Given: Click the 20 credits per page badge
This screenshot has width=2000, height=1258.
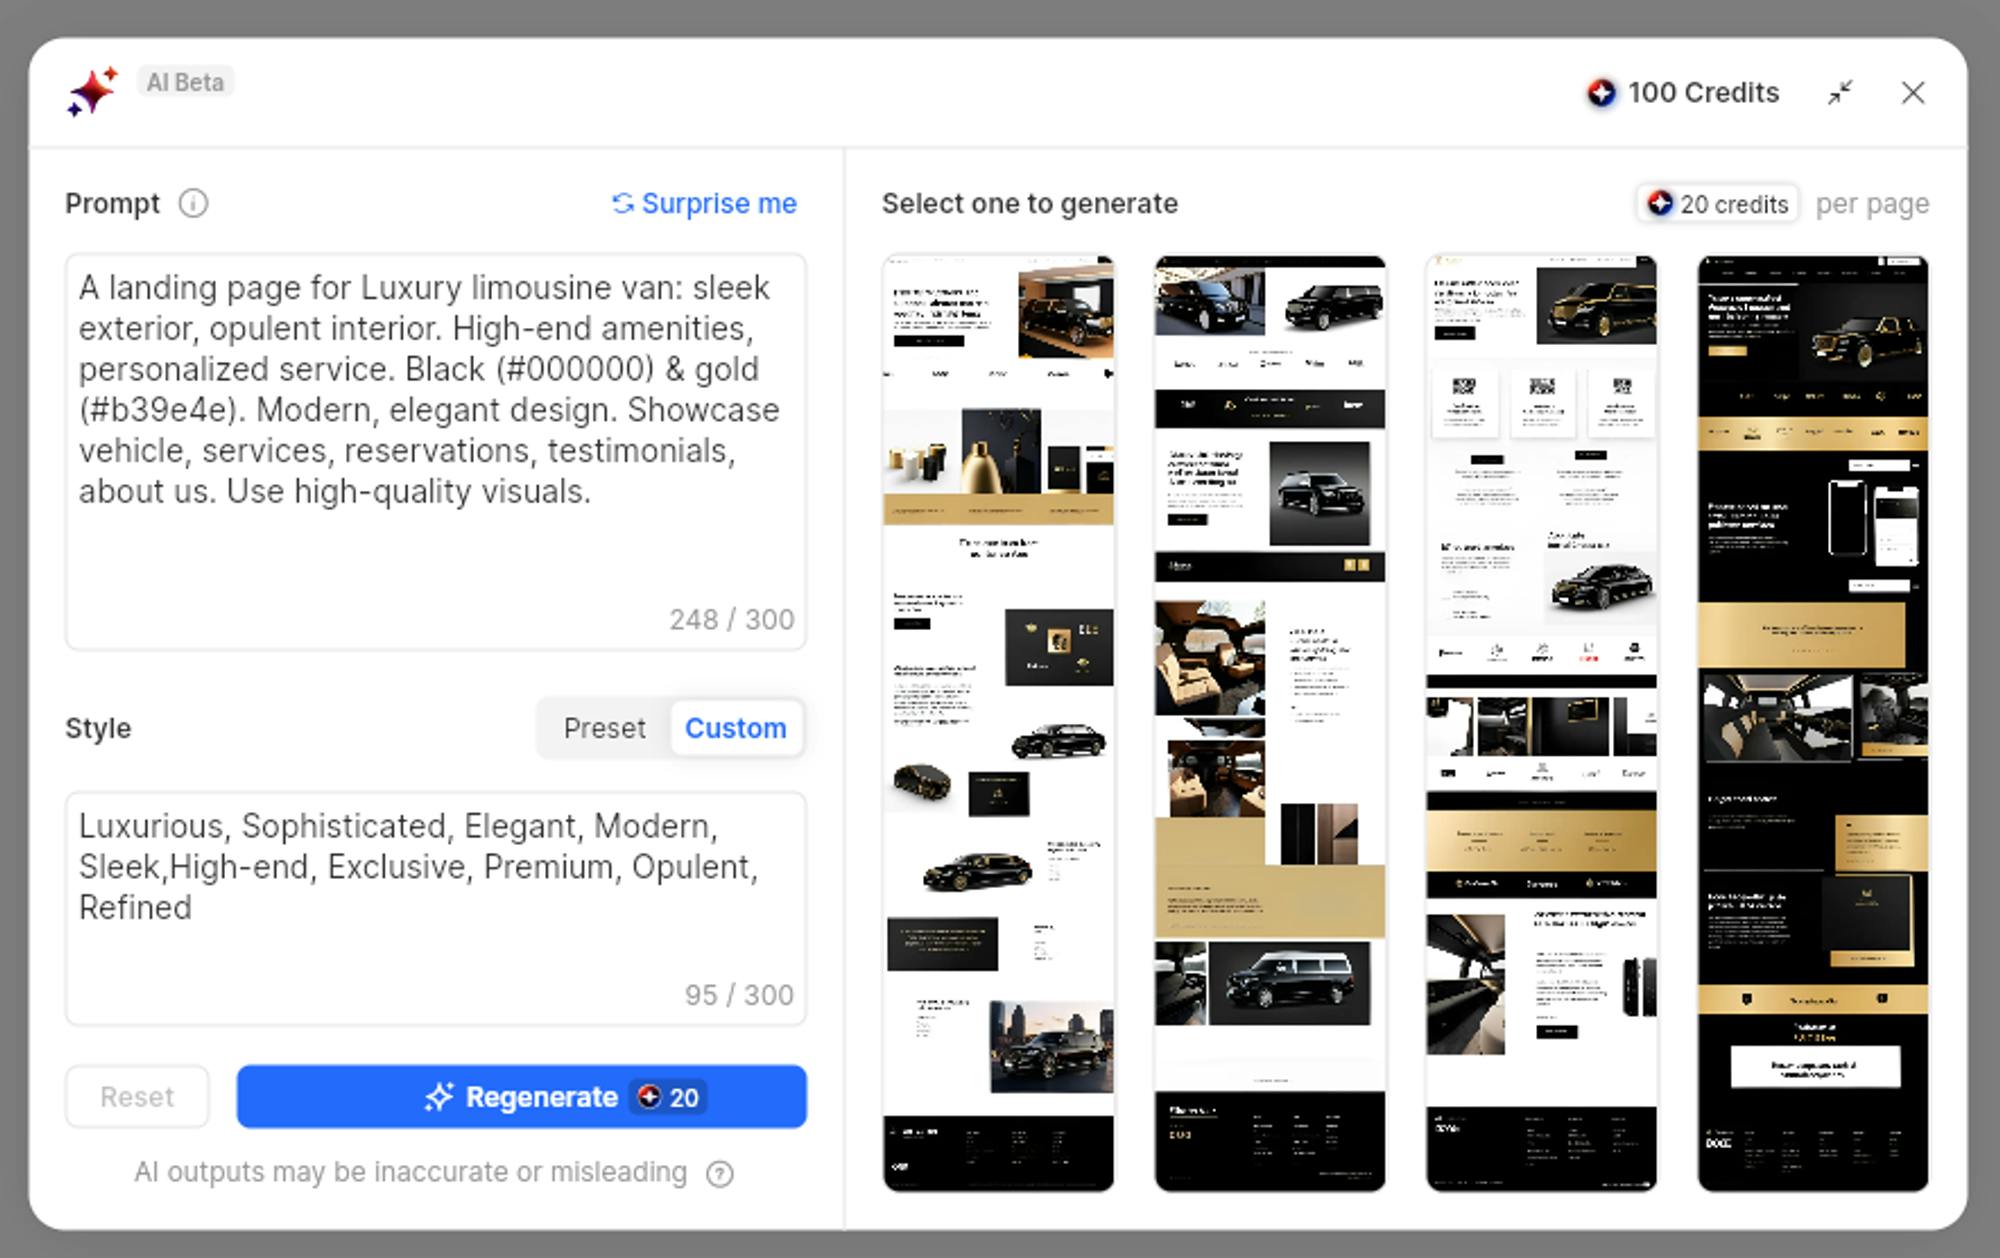Looking at the screenshot, I should click(x=1717, y=204).
